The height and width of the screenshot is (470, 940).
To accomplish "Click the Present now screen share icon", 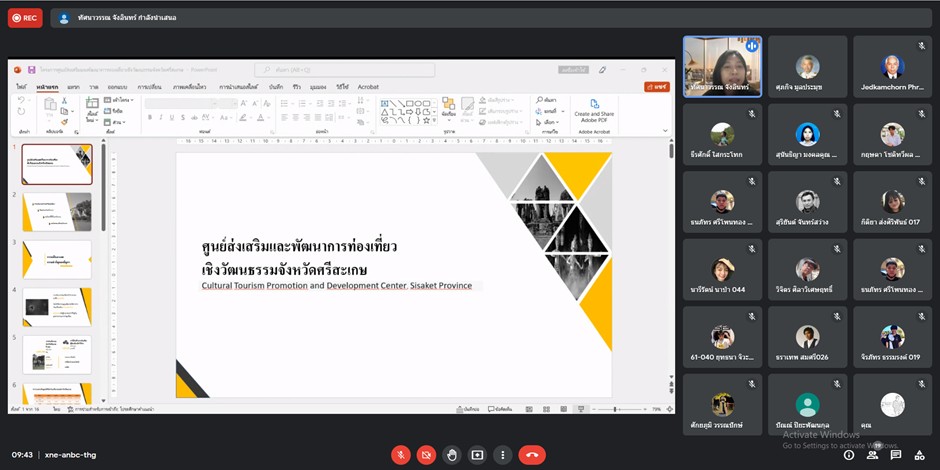I will (x=477, y=455).
